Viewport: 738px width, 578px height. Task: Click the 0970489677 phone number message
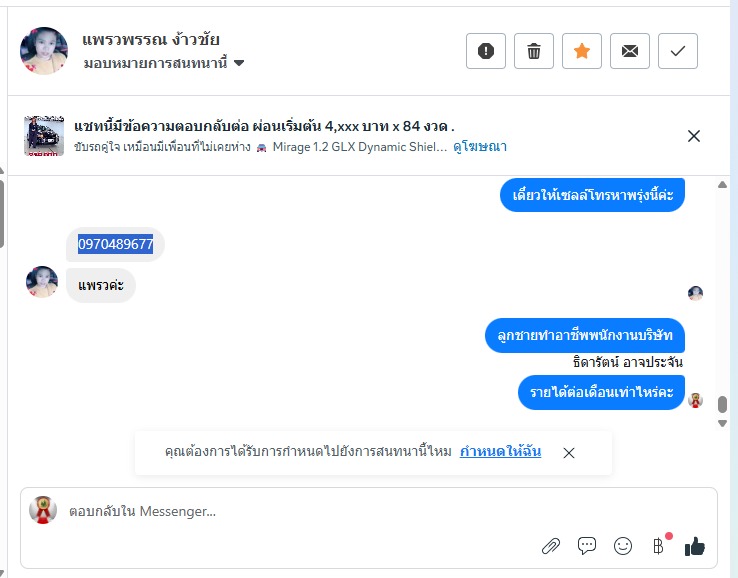[116, 244]
